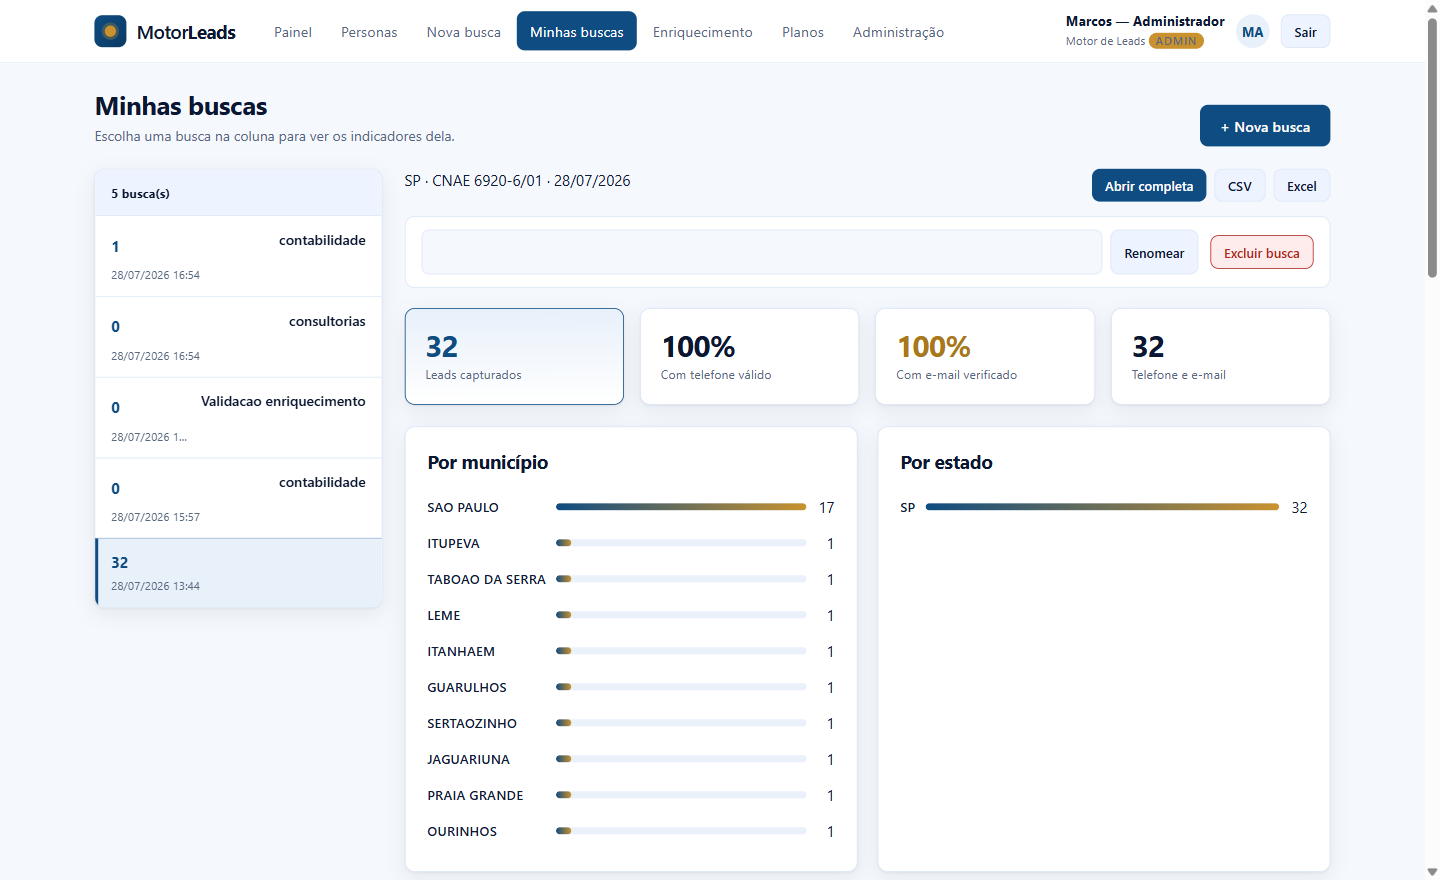Click Abrir completa button
Screen dimensions: 1440x880
1149,186
